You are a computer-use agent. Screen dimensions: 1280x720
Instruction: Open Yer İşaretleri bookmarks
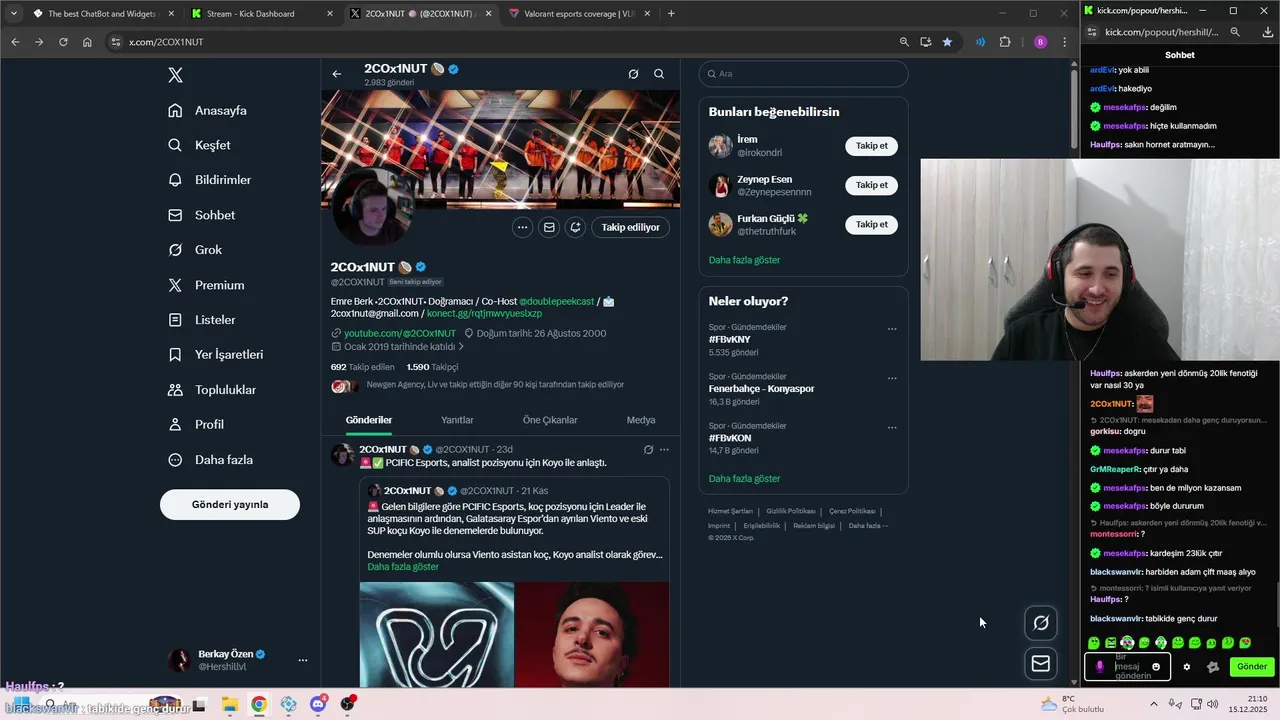click(x=217, y=354)
